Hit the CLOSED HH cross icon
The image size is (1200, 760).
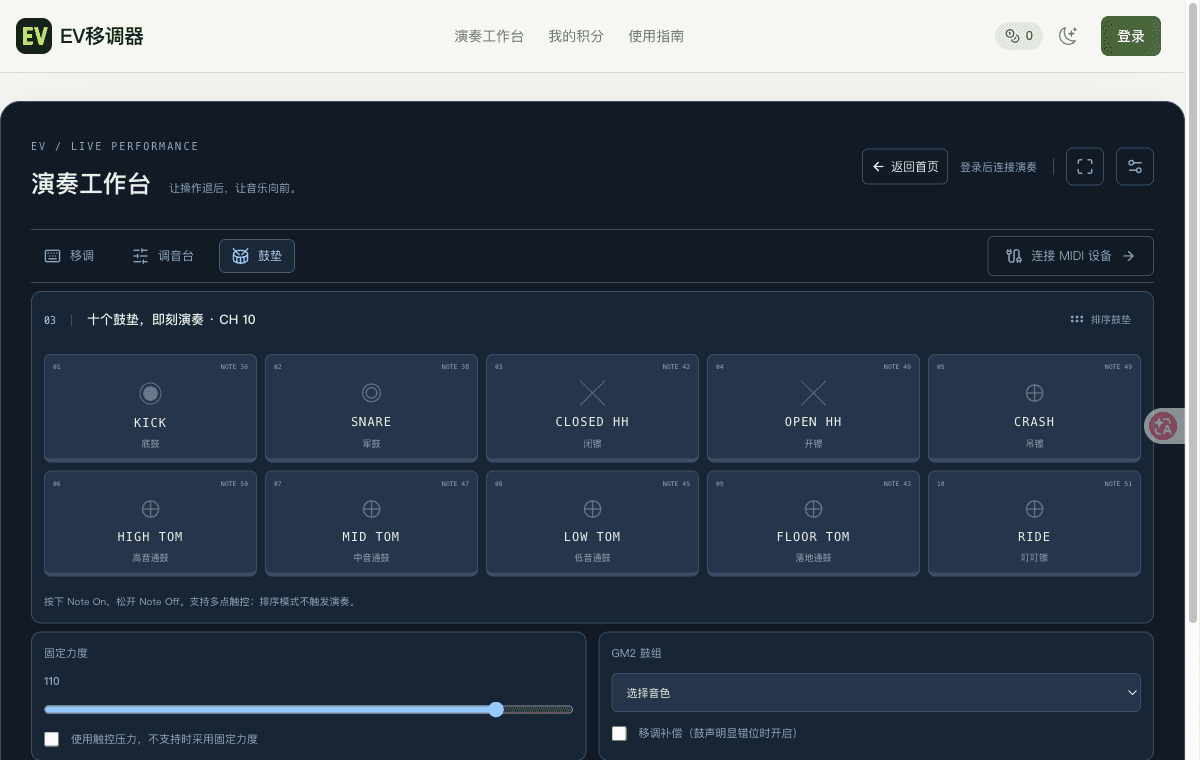click(x=592, y=393)
